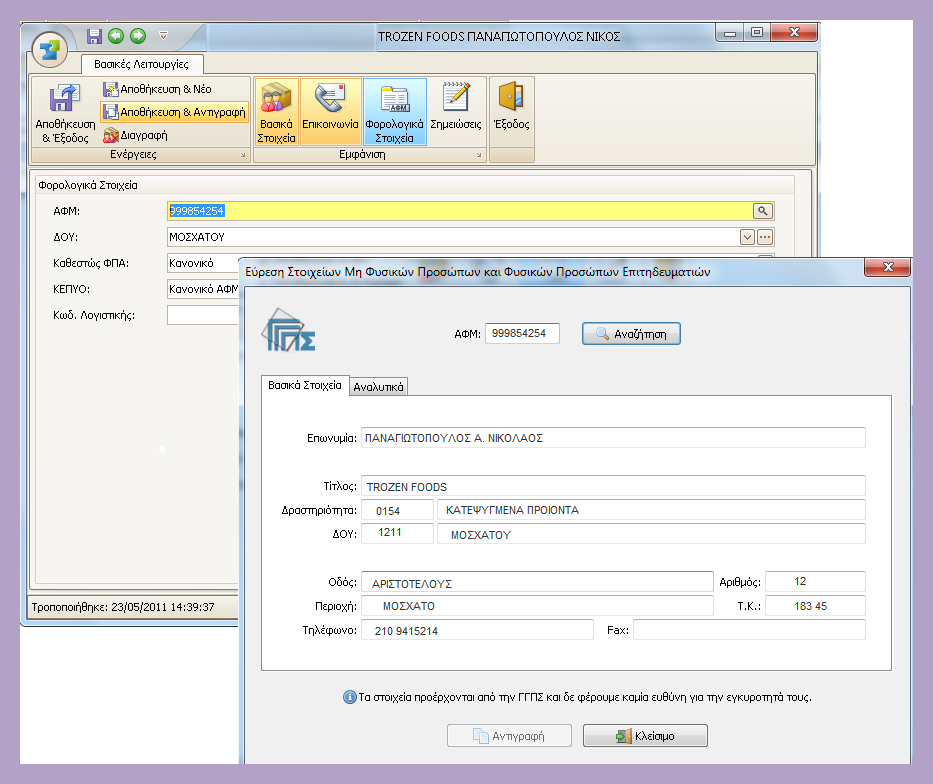The height and width of the screenshot is (784, 933).
Task: Choose Αποθήκευση & Αντιγραφή
Action: (174, 112)
